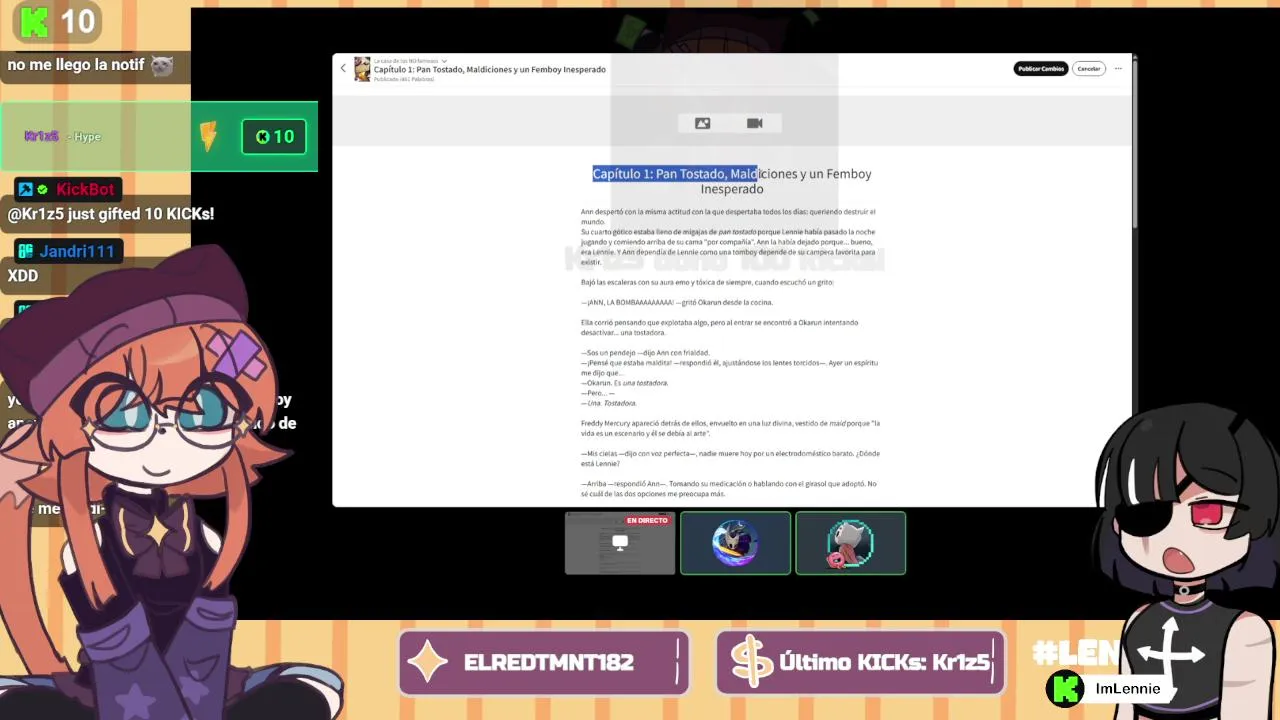Add an image with the photo icon

[x=702, y=123]
